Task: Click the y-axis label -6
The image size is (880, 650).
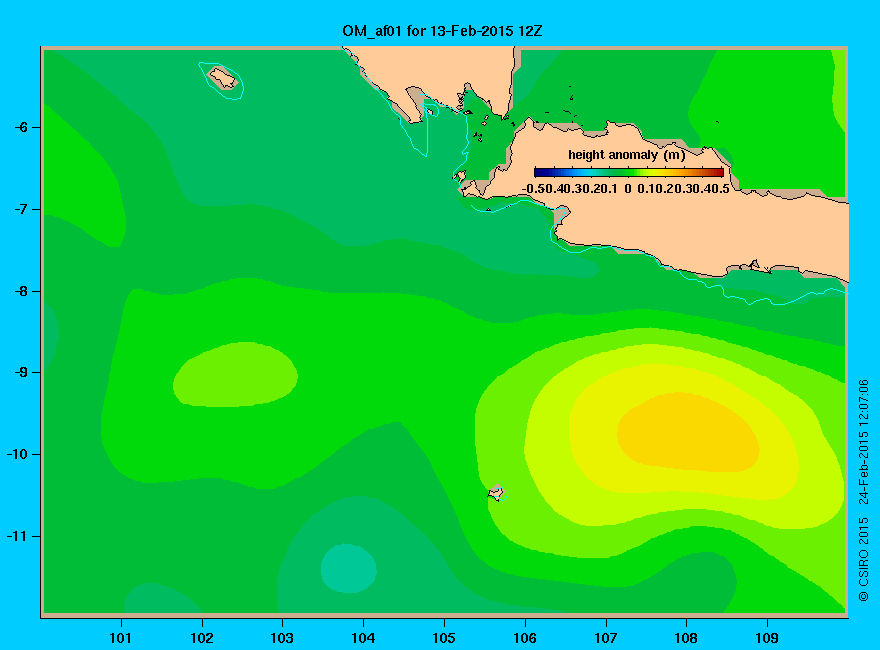Action: coord(21,127)
